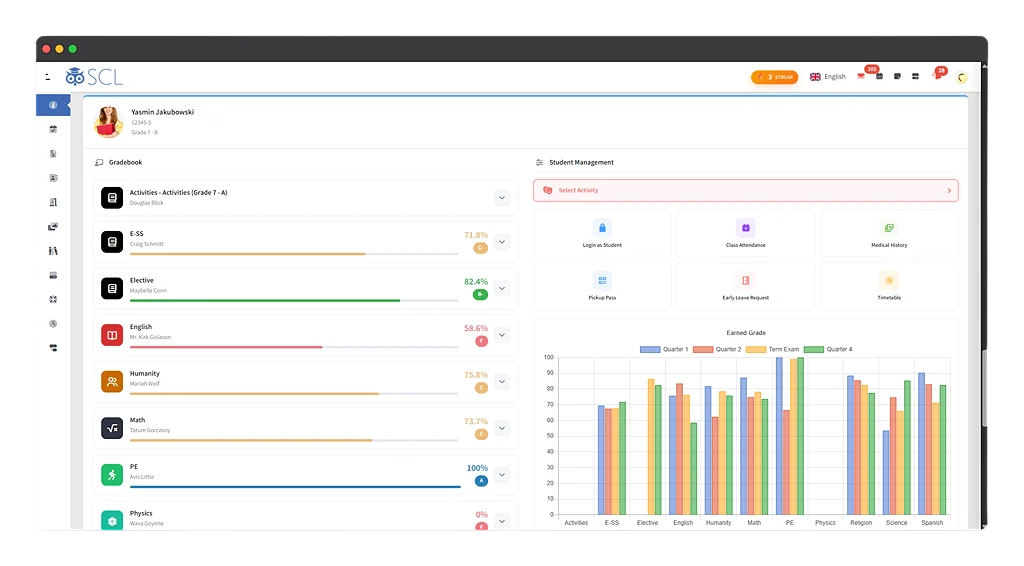The height and width of the screenshot is (566, 1024).
Task: Expand the PE gradebook row
Action: coord(502,475)
